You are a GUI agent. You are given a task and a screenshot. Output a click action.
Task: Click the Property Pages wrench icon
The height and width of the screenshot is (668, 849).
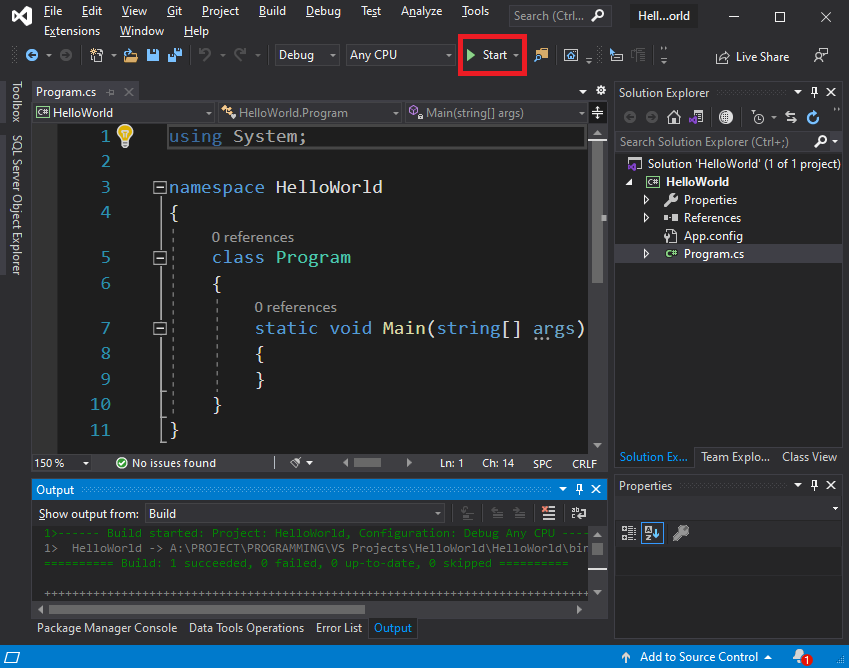[680, 533]
